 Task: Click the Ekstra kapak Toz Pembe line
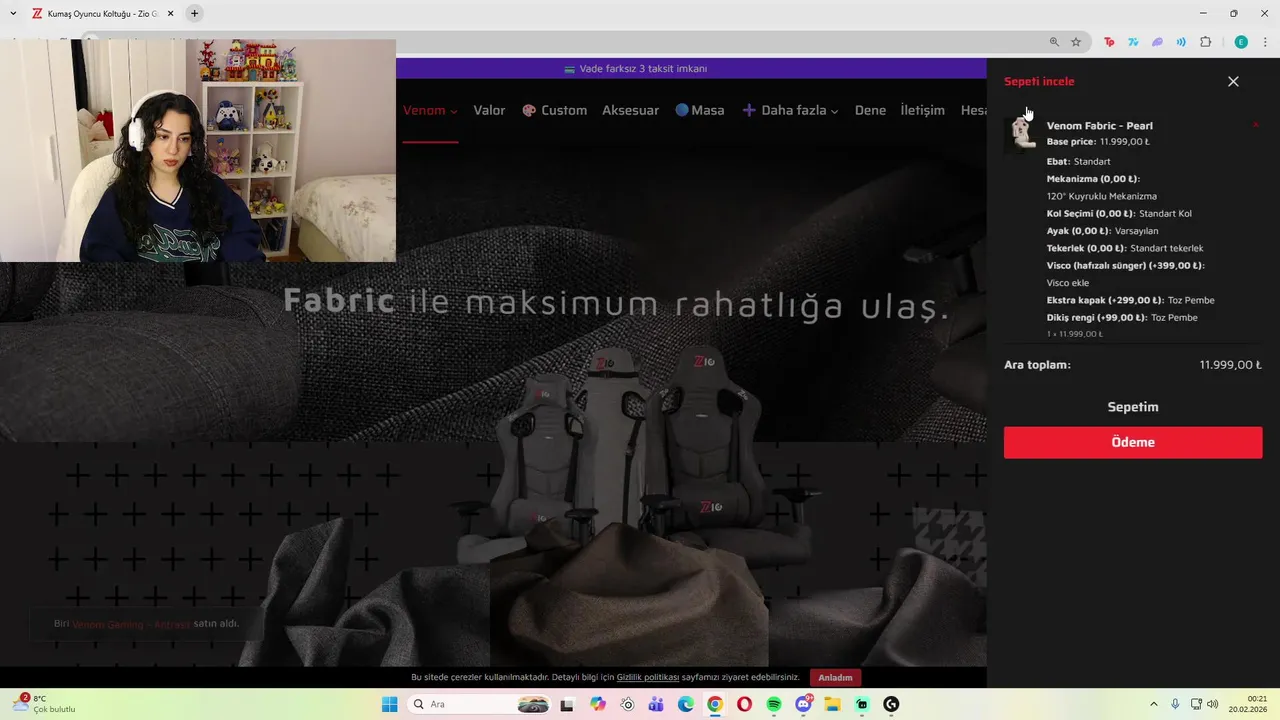point(1130,300)
